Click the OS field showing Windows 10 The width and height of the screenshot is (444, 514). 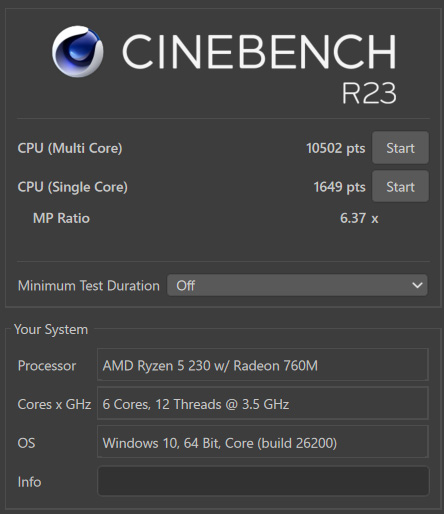(x=263, y=442)
